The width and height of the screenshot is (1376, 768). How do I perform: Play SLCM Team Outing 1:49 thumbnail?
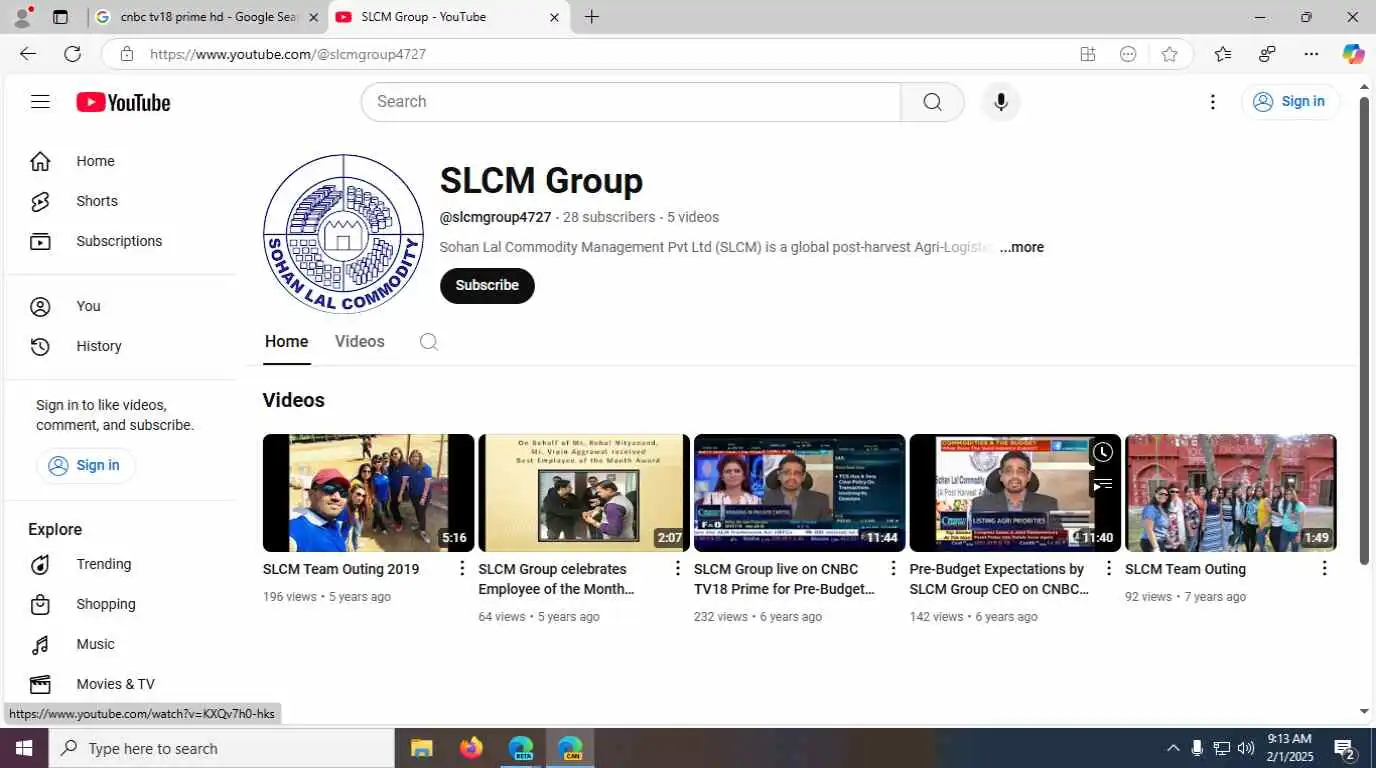(1230, 493)
